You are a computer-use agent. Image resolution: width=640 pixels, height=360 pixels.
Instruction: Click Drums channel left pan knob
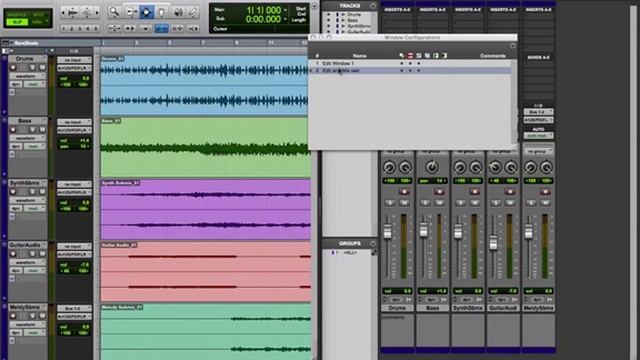389,167
